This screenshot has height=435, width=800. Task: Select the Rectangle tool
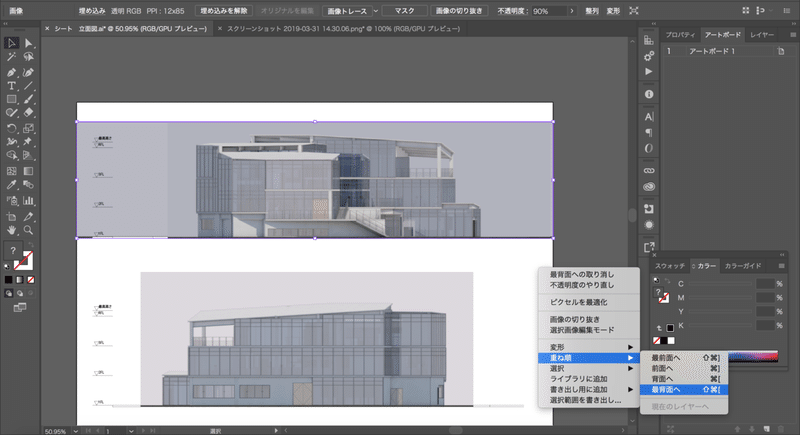[x=11, y=99]
